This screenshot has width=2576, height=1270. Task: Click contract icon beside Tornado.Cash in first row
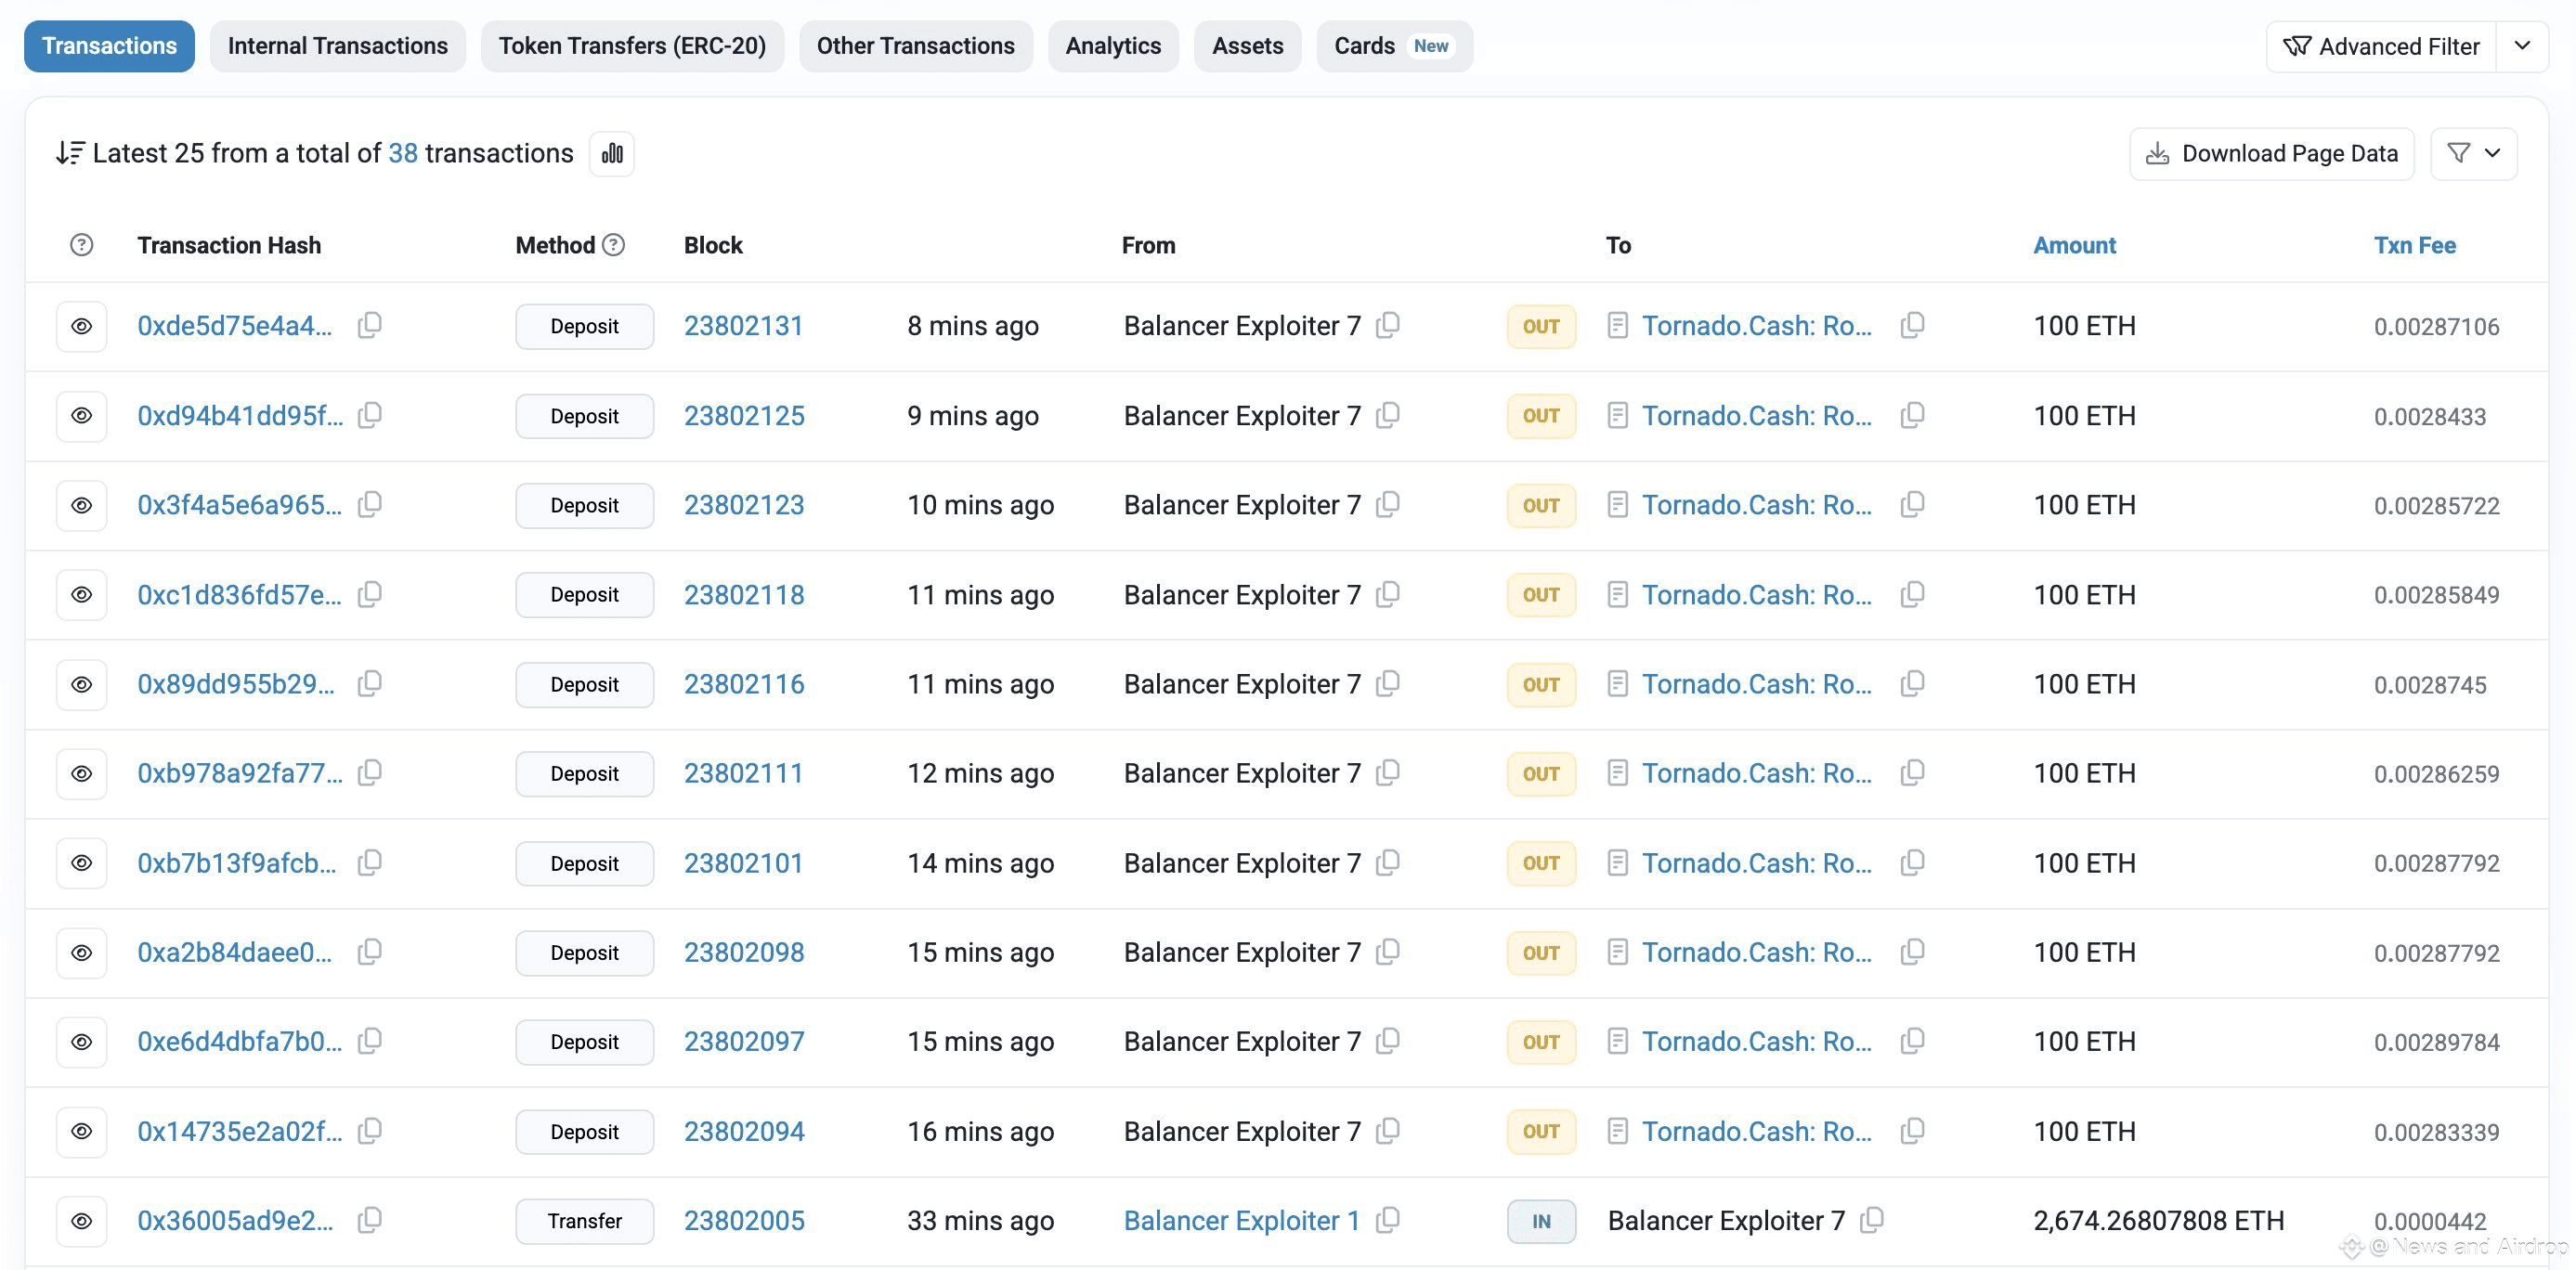pyautogui.click(x=1617, y=325)
